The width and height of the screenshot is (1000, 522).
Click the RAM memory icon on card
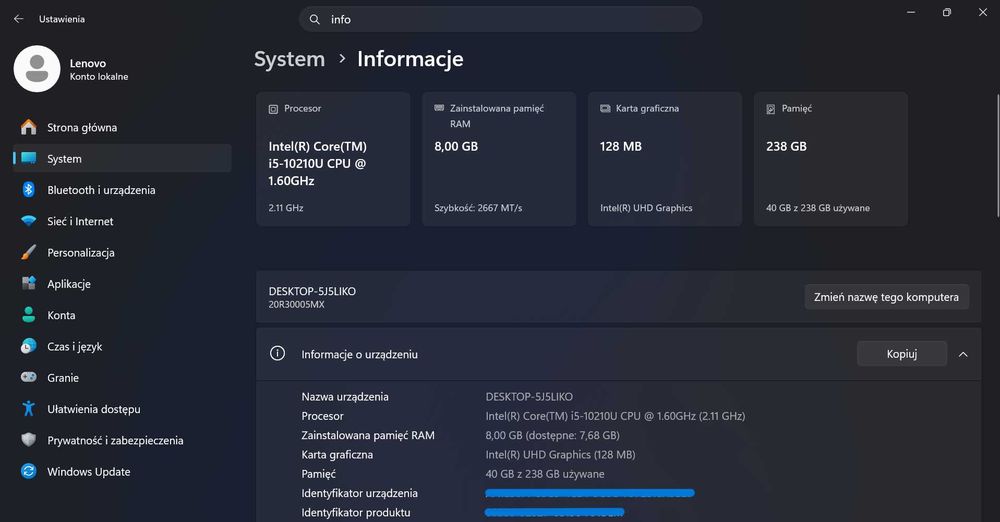439,108
